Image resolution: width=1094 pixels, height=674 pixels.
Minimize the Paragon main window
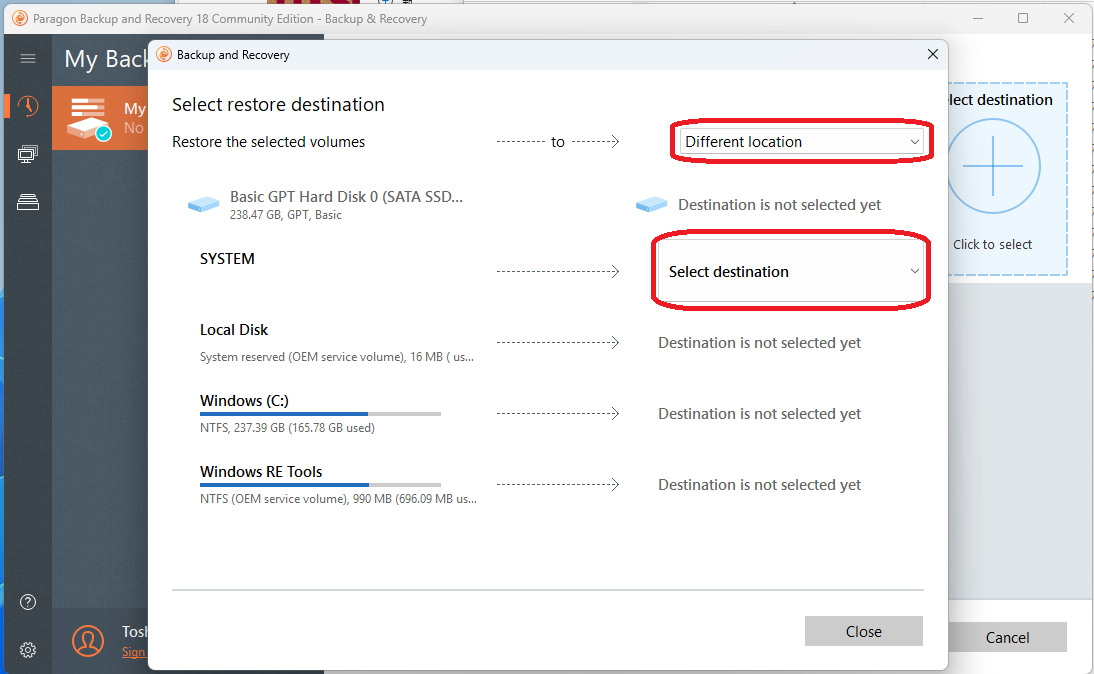pyautogui.click(x=978, y=18)
